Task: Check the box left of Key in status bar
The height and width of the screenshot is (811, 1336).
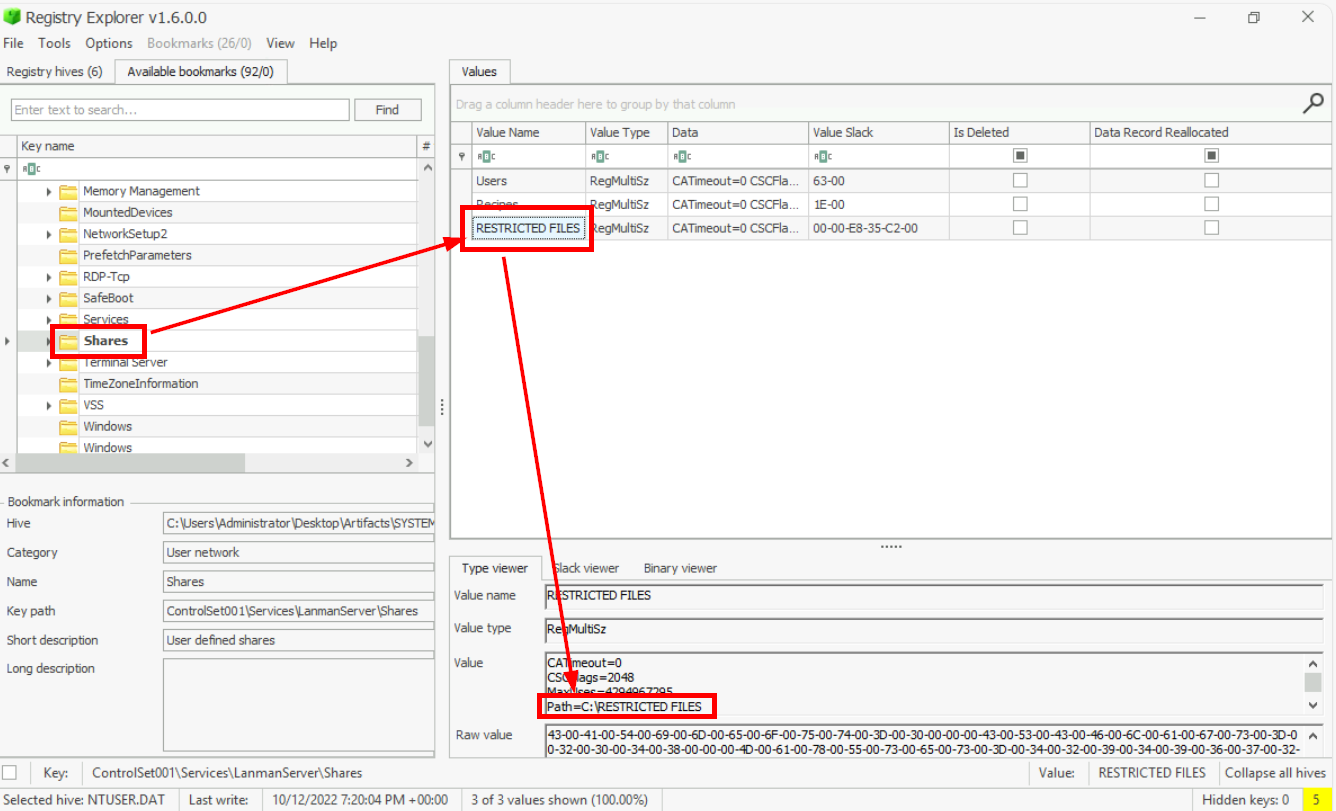Action: tap(9, 772)
